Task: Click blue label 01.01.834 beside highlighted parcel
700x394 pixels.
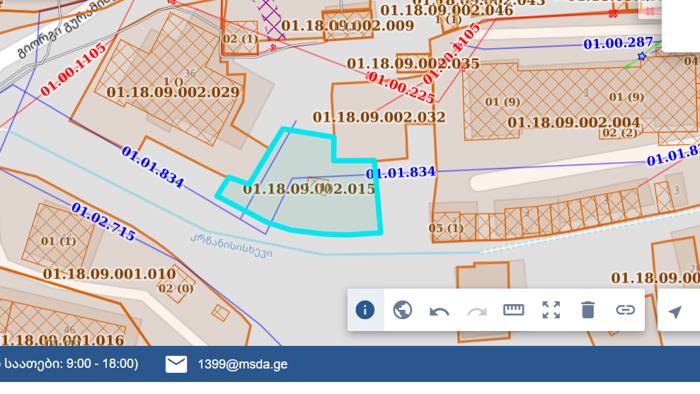Action: [x=400, y=173]
